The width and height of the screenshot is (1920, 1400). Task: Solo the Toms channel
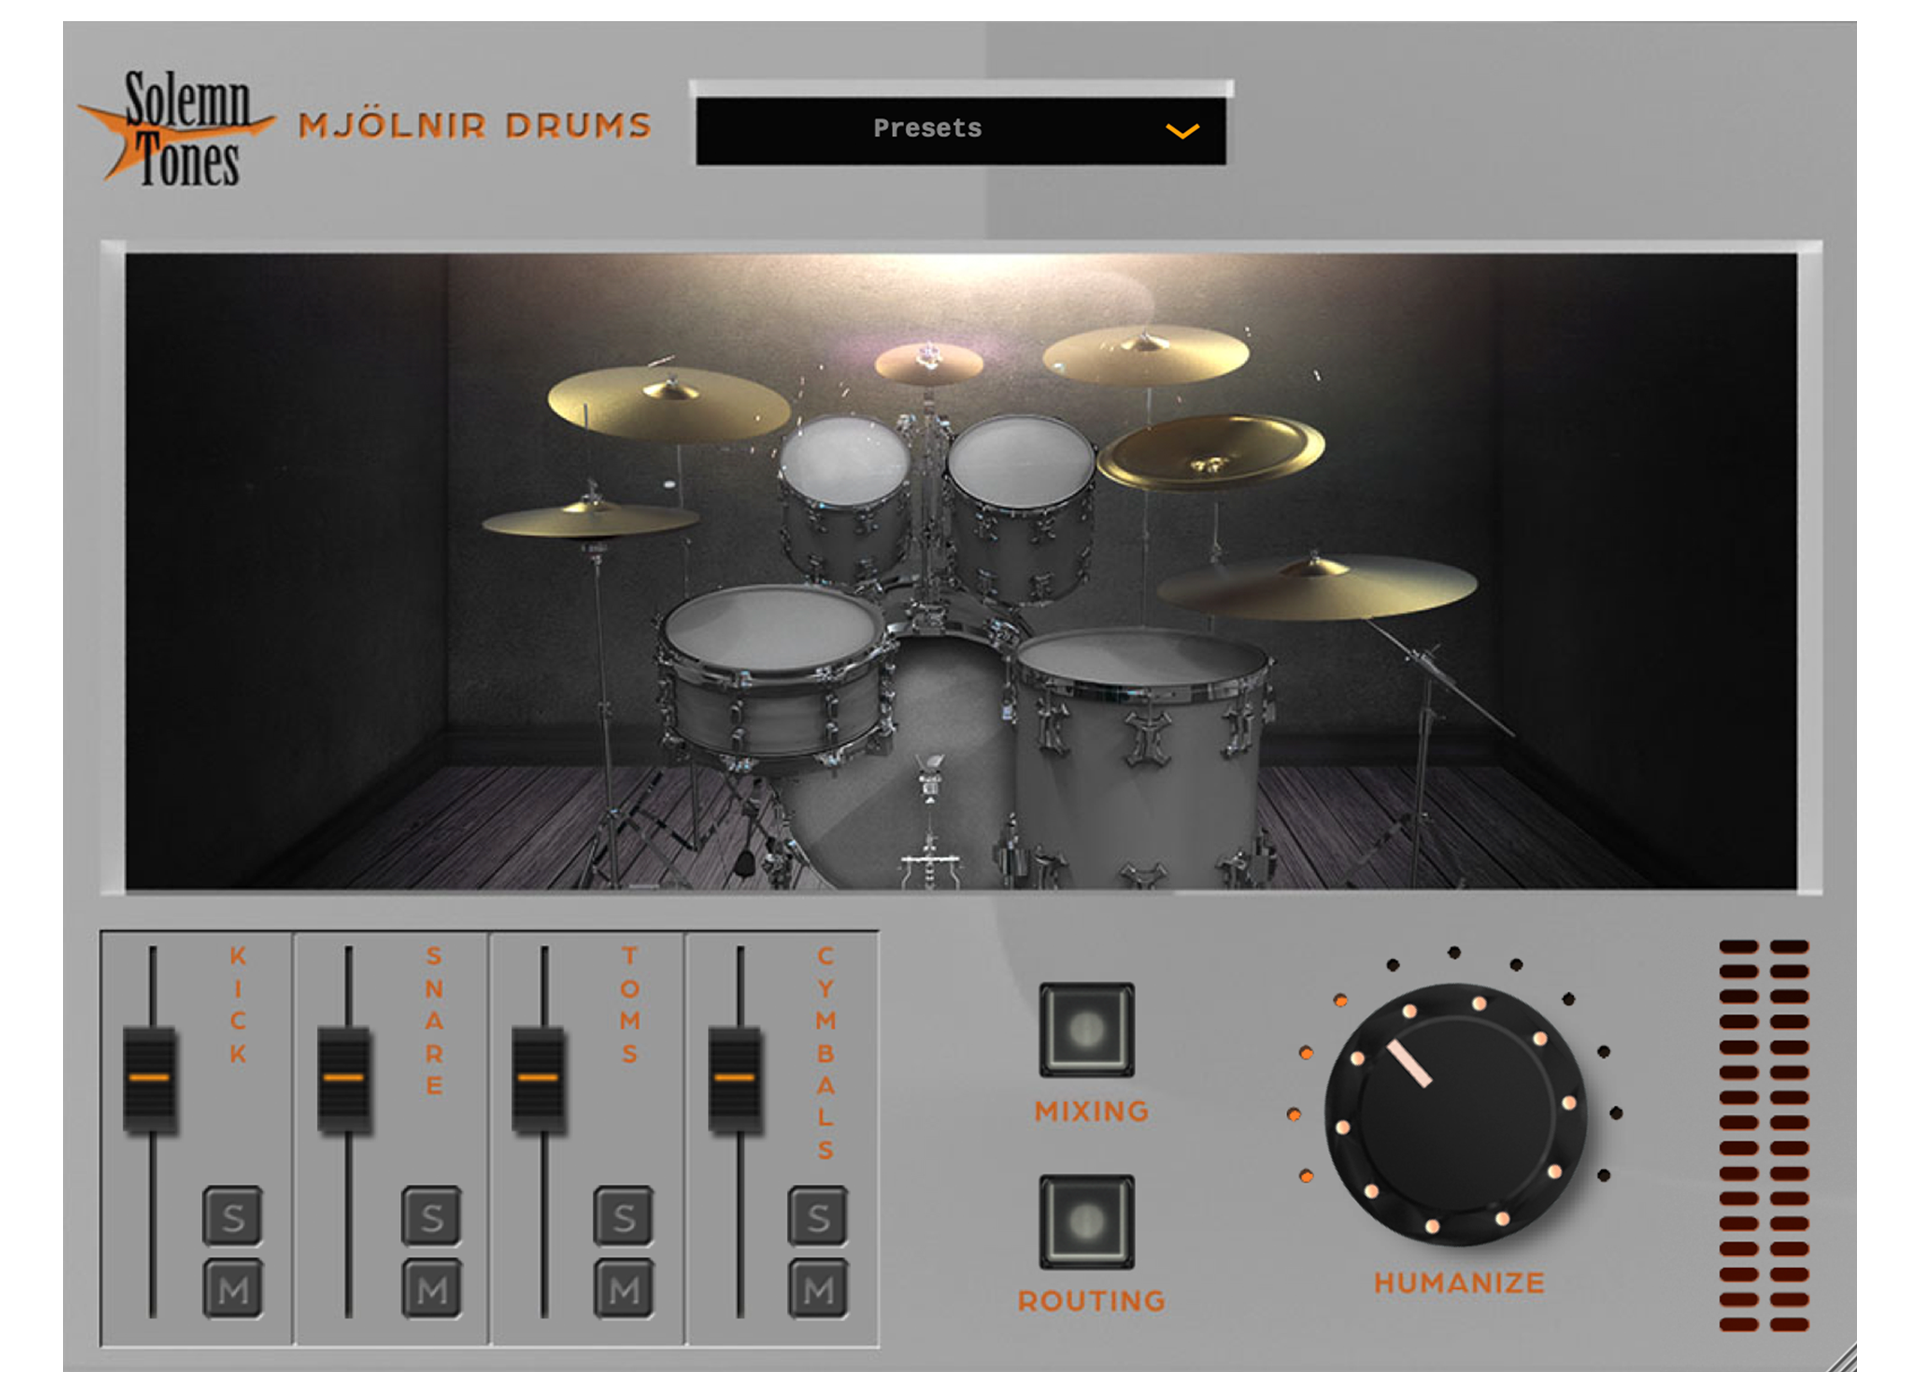pyautogui.click(x=624, y=1216)
